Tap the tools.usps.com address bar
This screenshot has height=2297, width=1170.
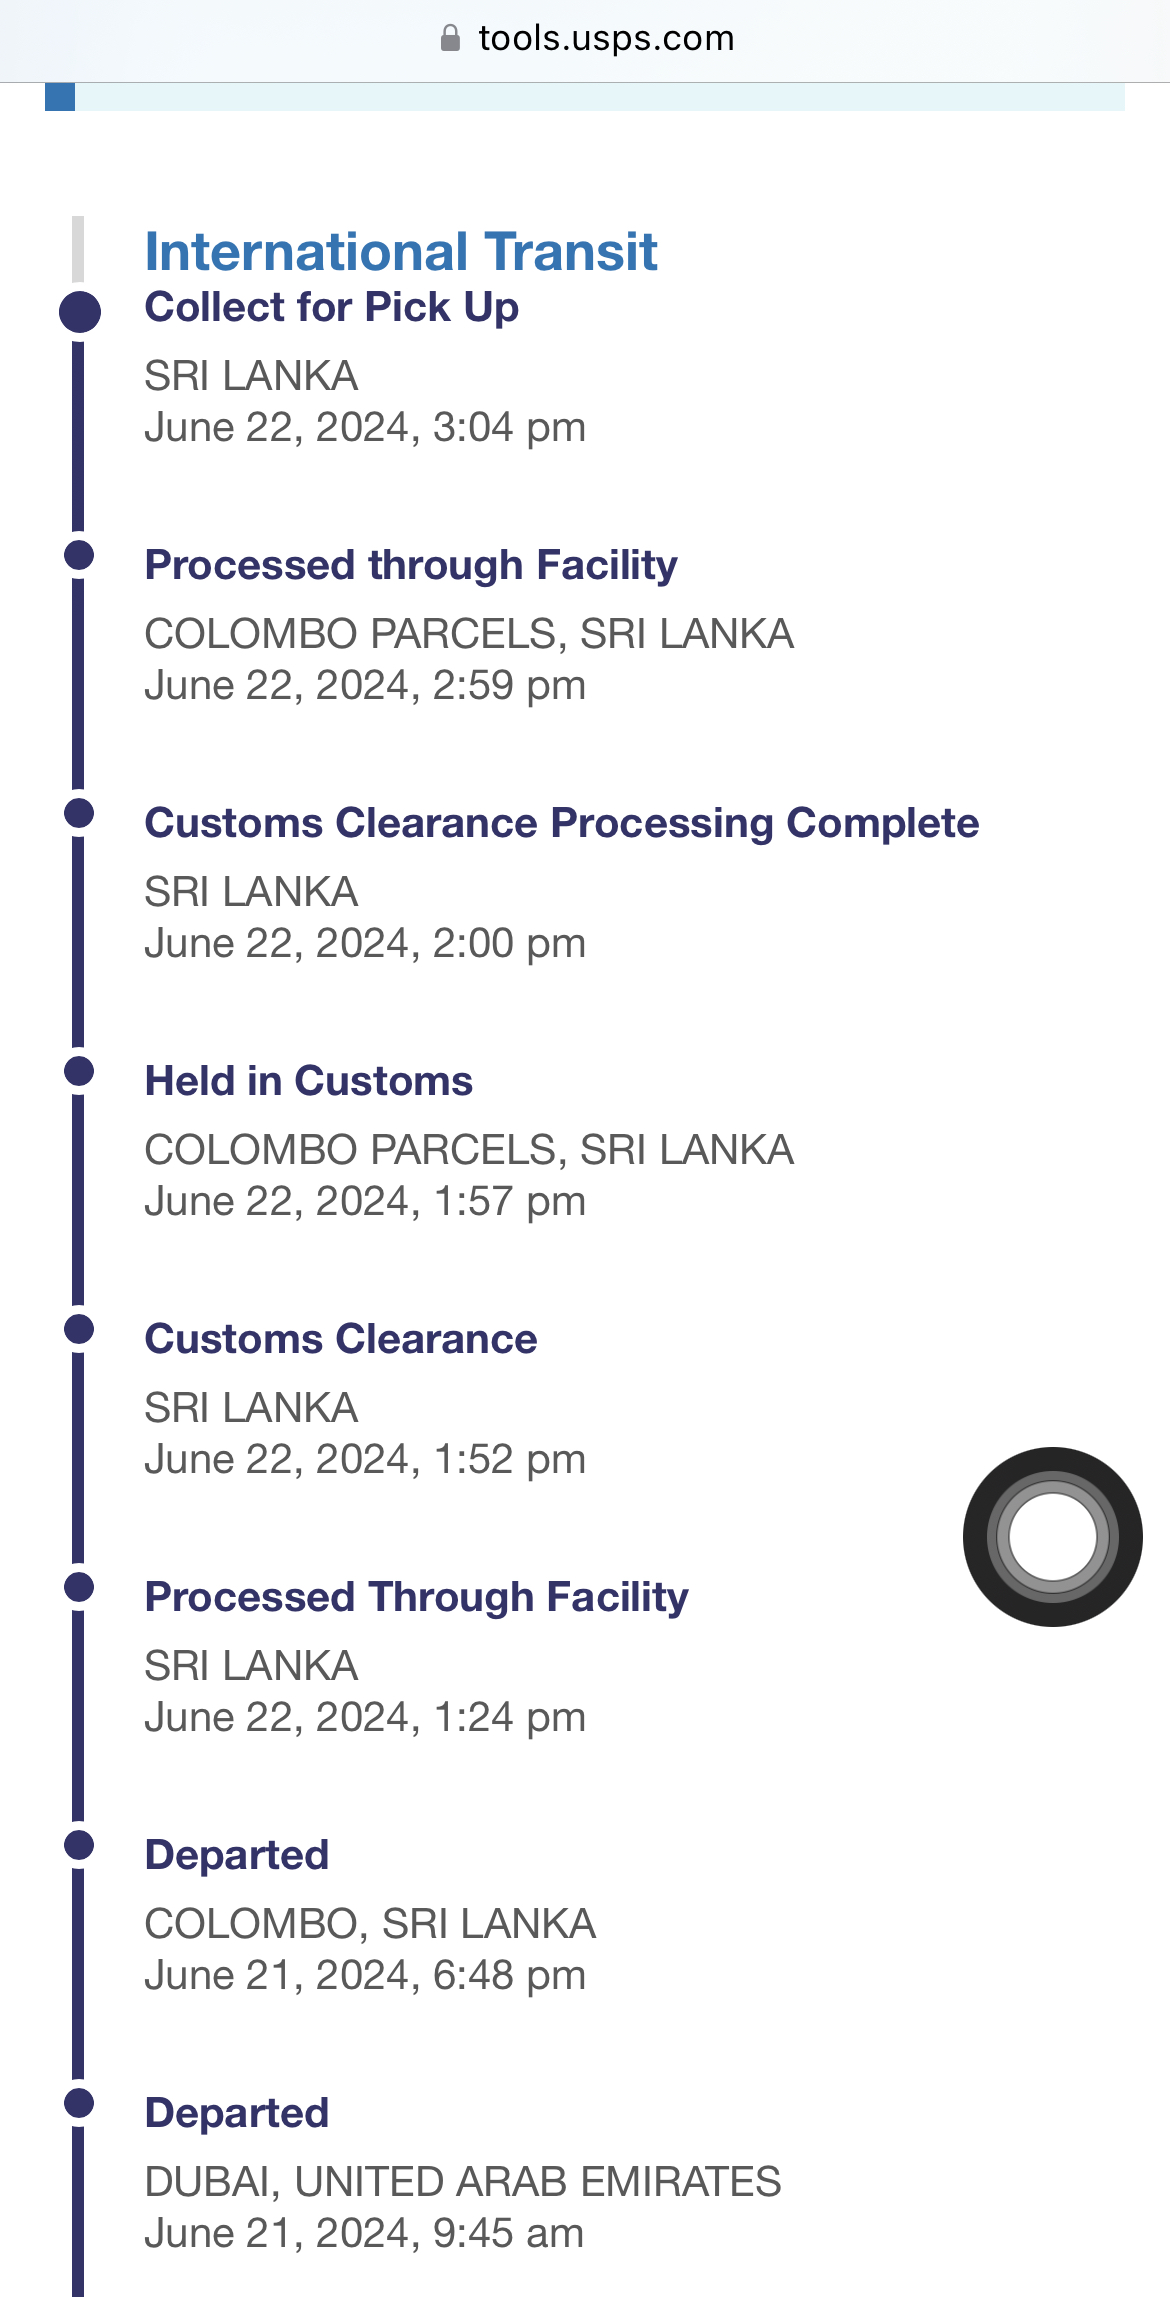585,38
